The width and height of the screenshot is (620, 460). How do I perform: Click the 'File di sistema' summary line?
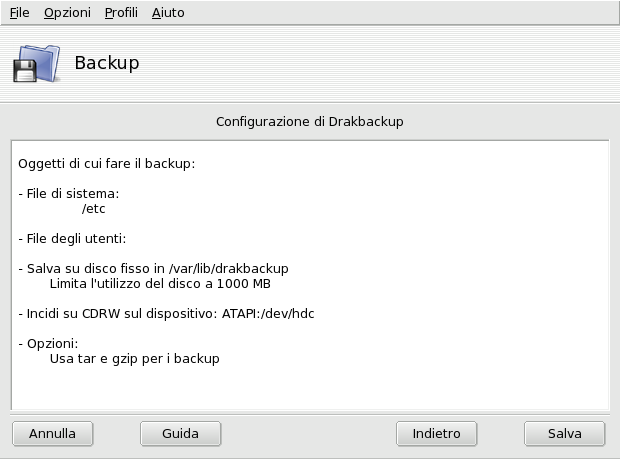(69, 194)
